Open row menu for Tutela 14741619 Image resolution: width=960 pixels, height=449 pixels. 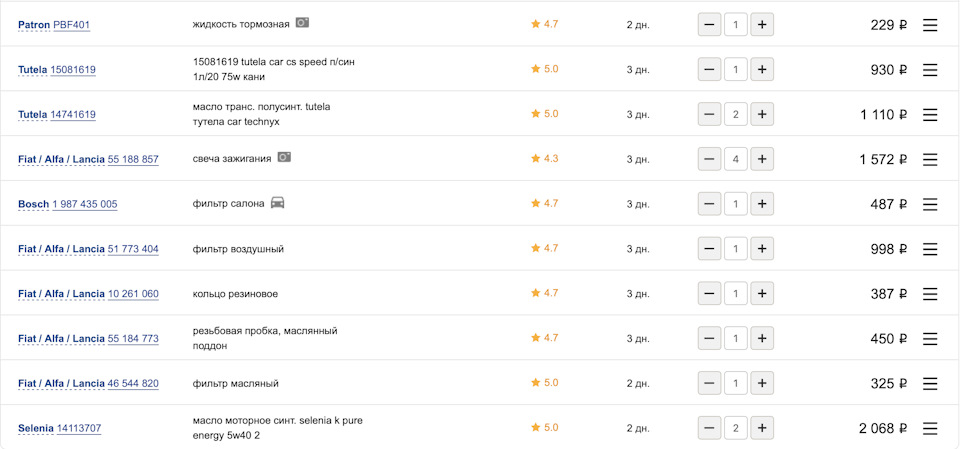[930, 115]
